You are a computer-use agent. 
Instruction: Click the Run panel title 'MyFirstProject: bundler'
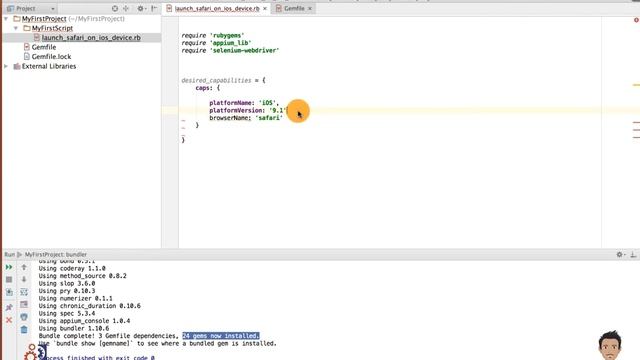pyautogui.click(x=56, y=254)
